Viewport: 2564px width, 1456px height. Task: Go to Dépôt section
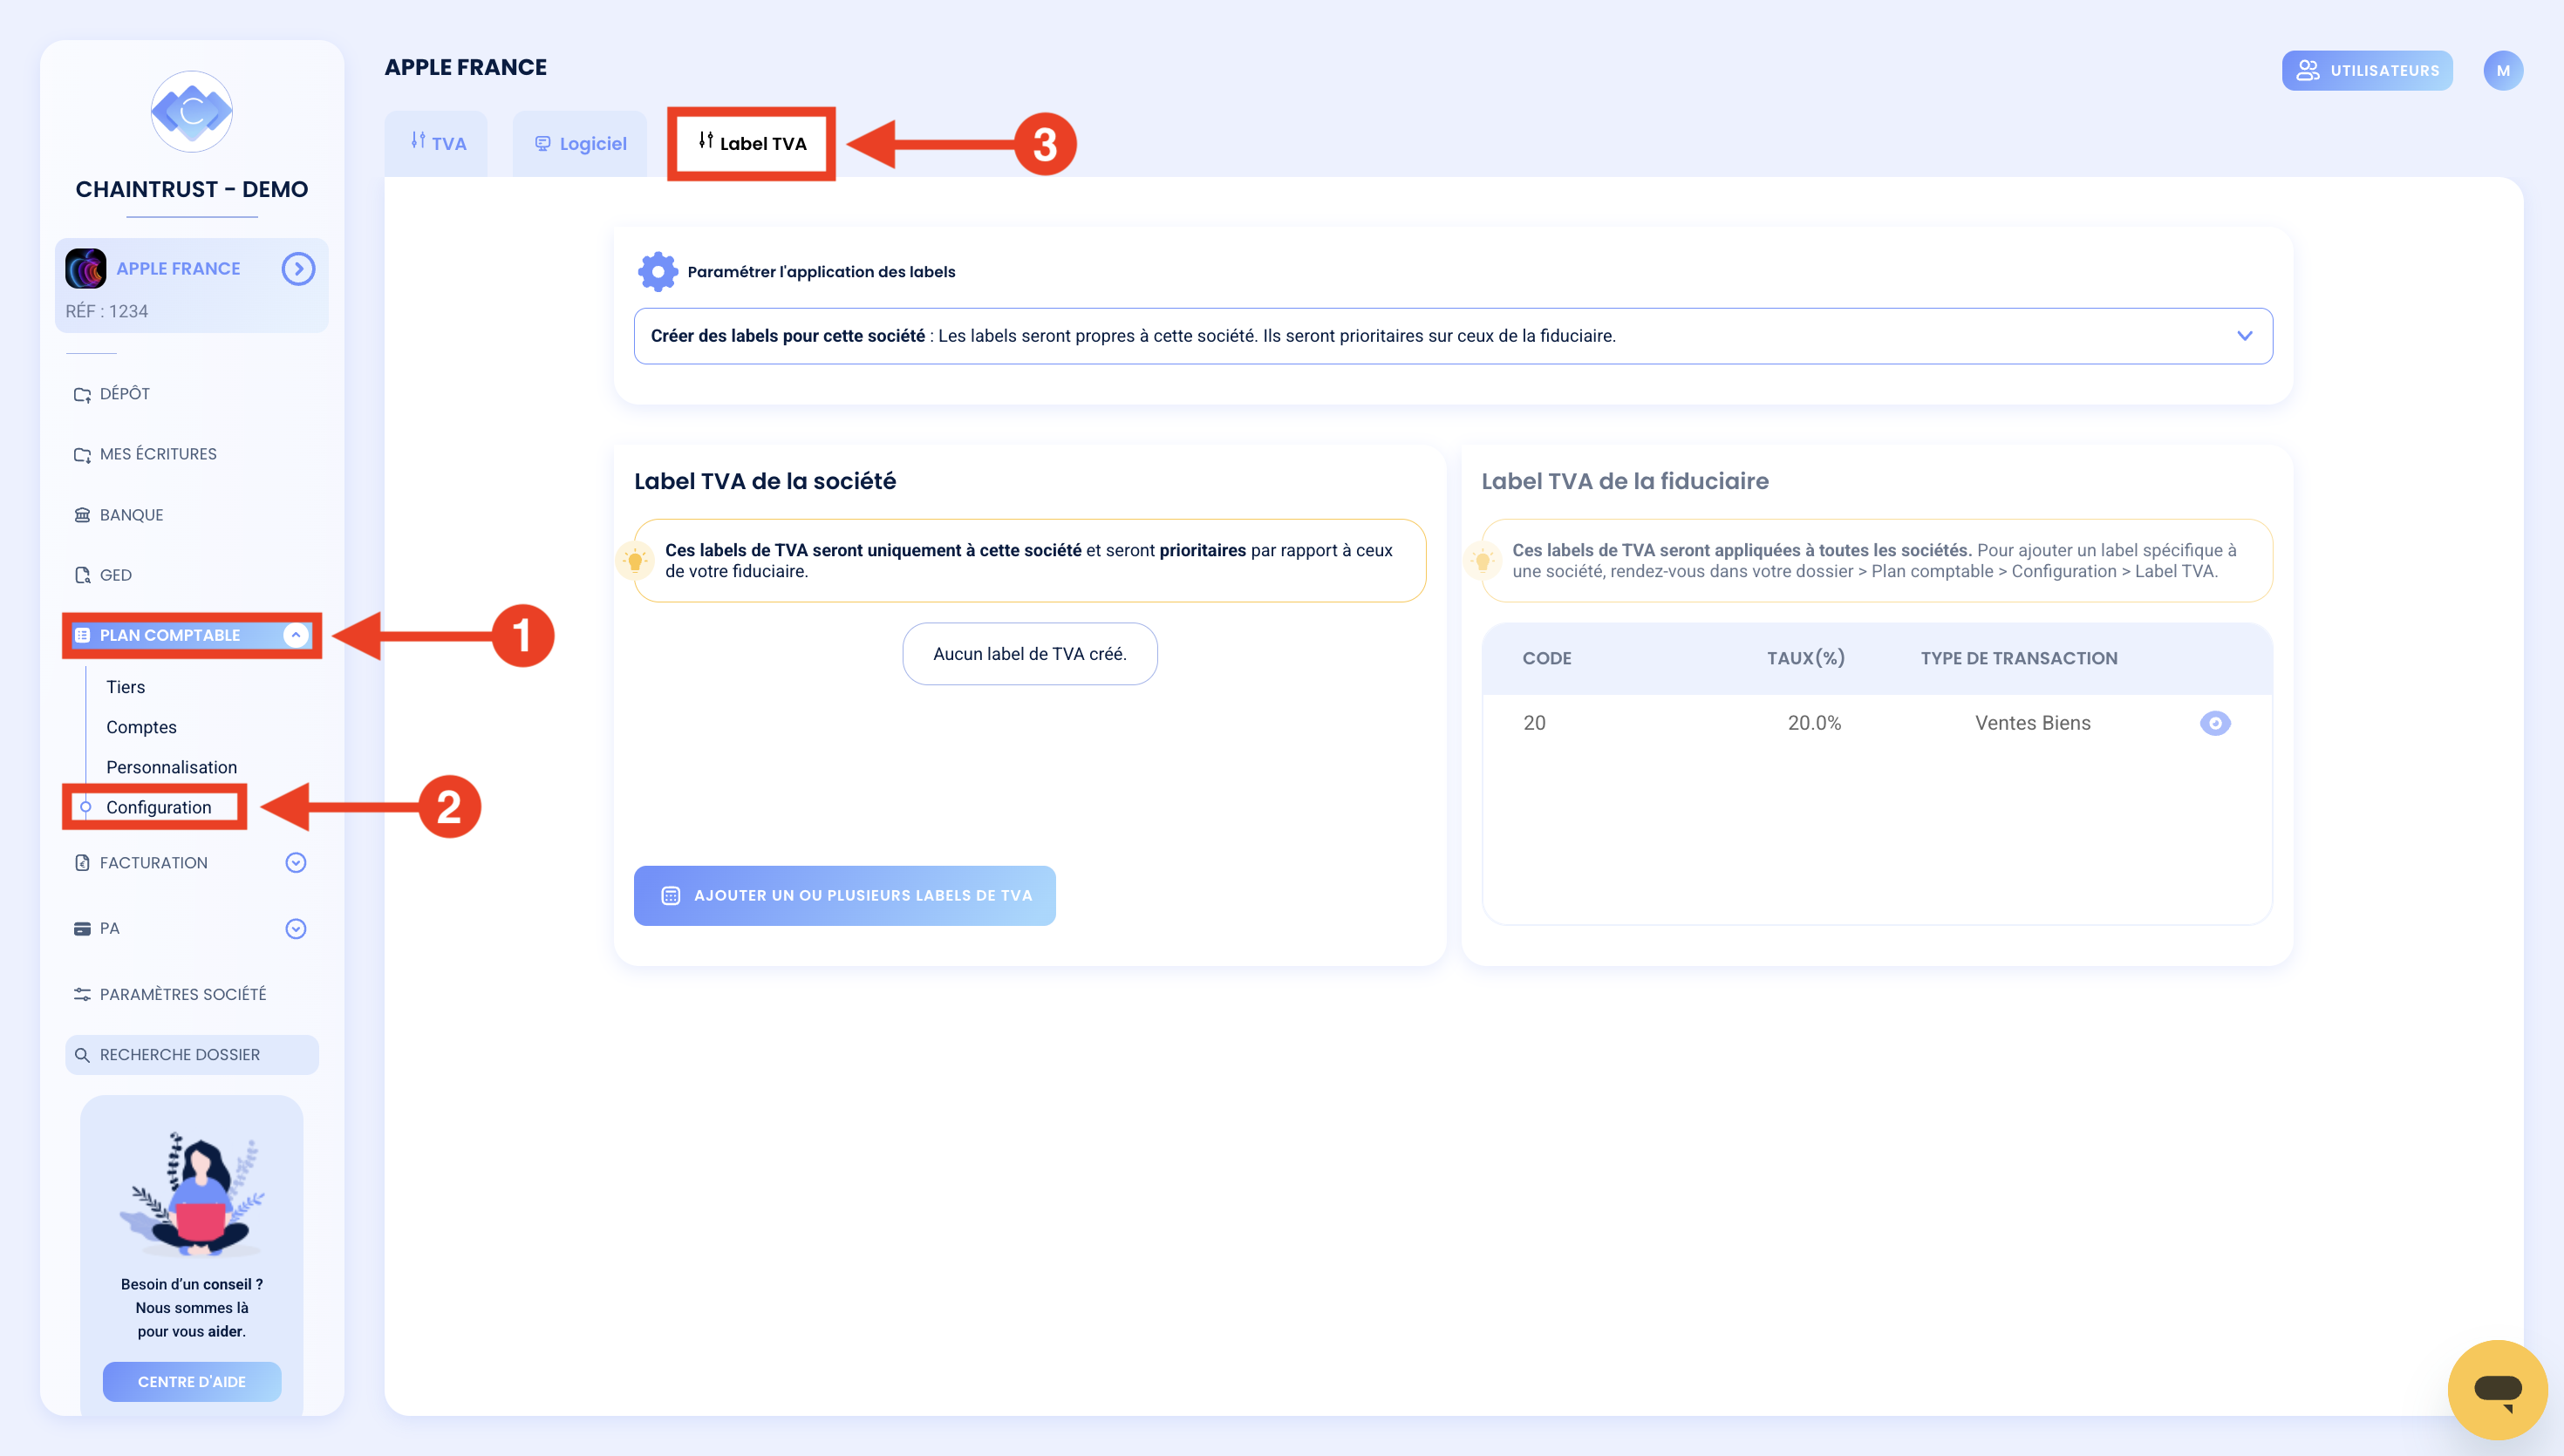[124, 394]
